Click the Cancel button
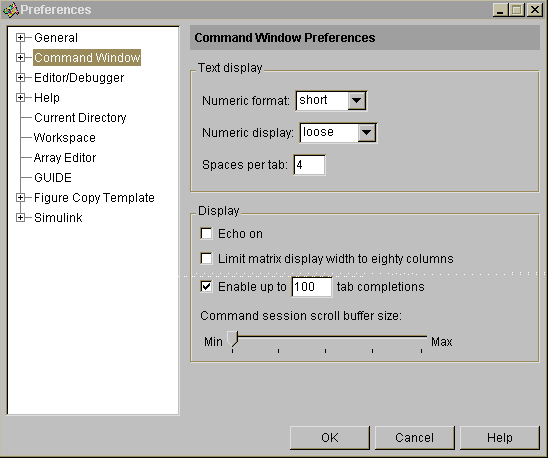The image size is (548, 458). pyautogui.click(x=414, y=438)
